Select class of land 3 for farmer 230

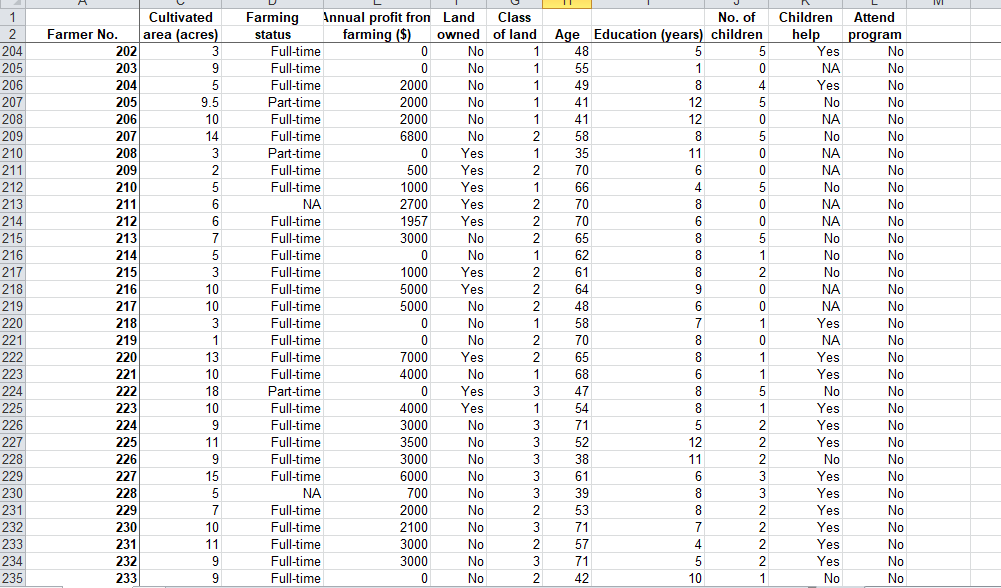[x=515, y=527]
